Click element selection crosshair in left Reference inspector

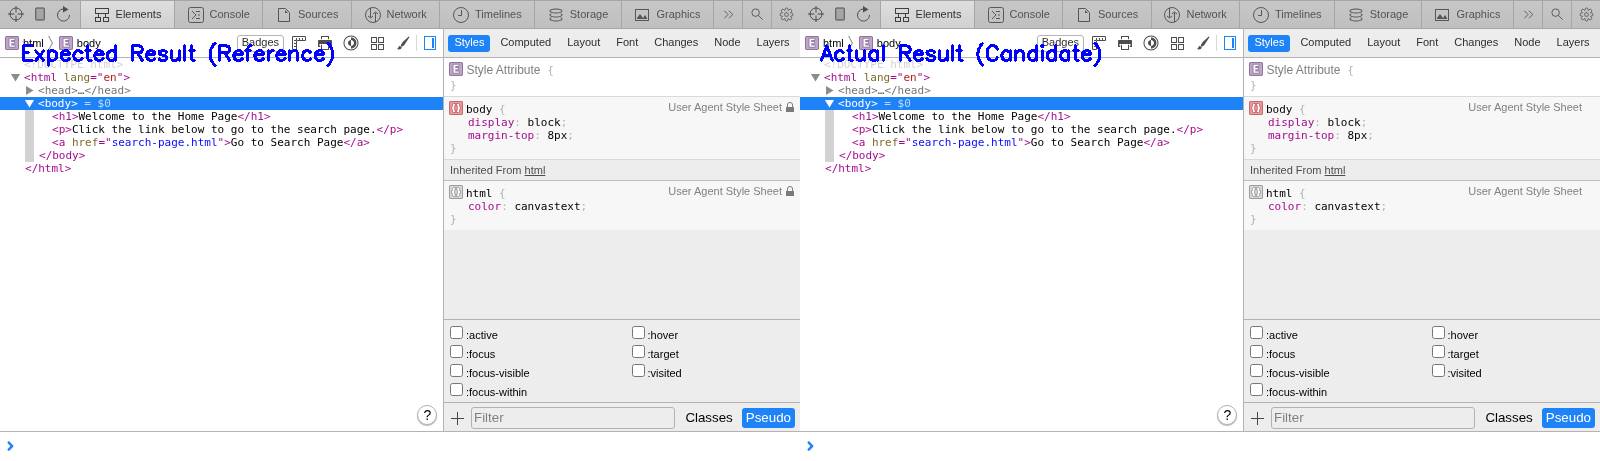(16, 14)
